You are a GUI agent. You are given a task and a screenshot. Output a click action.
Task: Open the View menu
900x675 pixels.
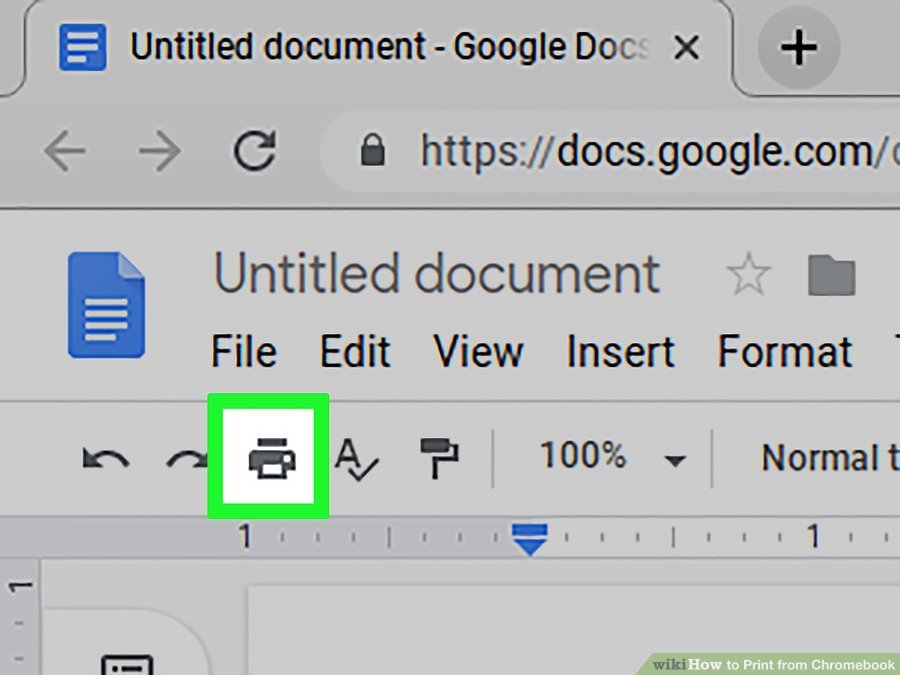pyautogui.click(x=478, y=351)
